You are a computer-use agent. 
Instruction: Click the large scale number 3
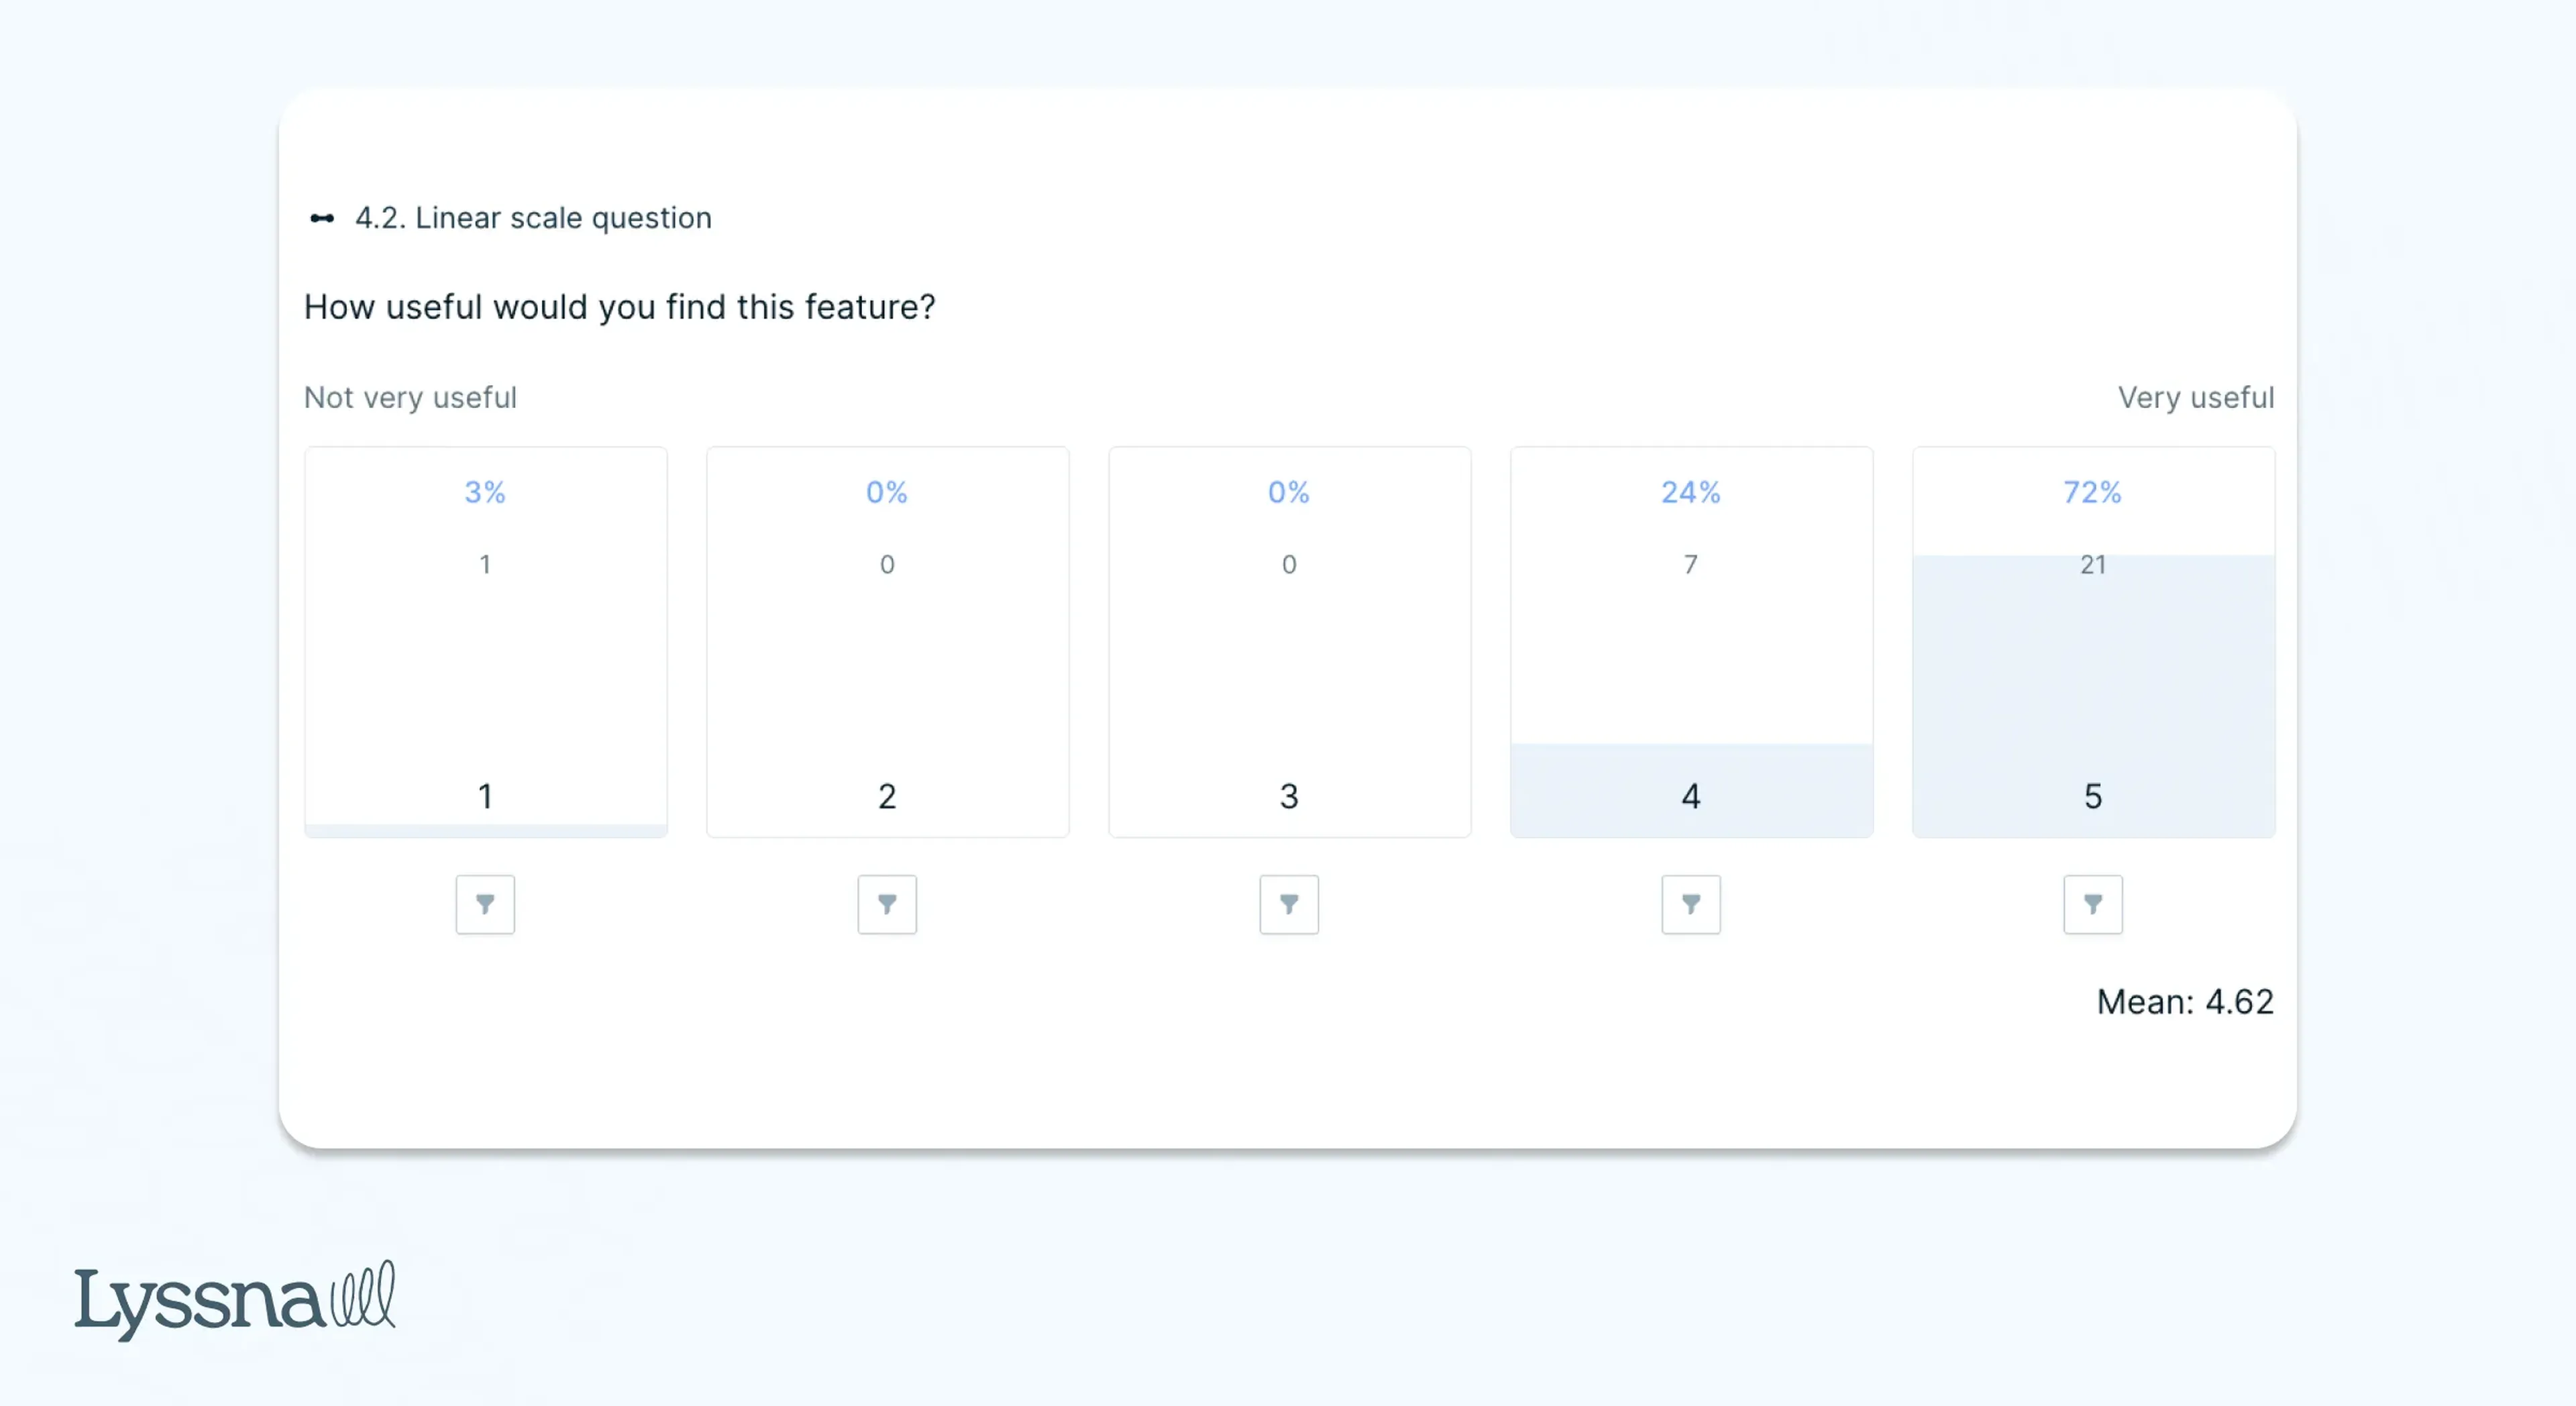(1289, 796)
